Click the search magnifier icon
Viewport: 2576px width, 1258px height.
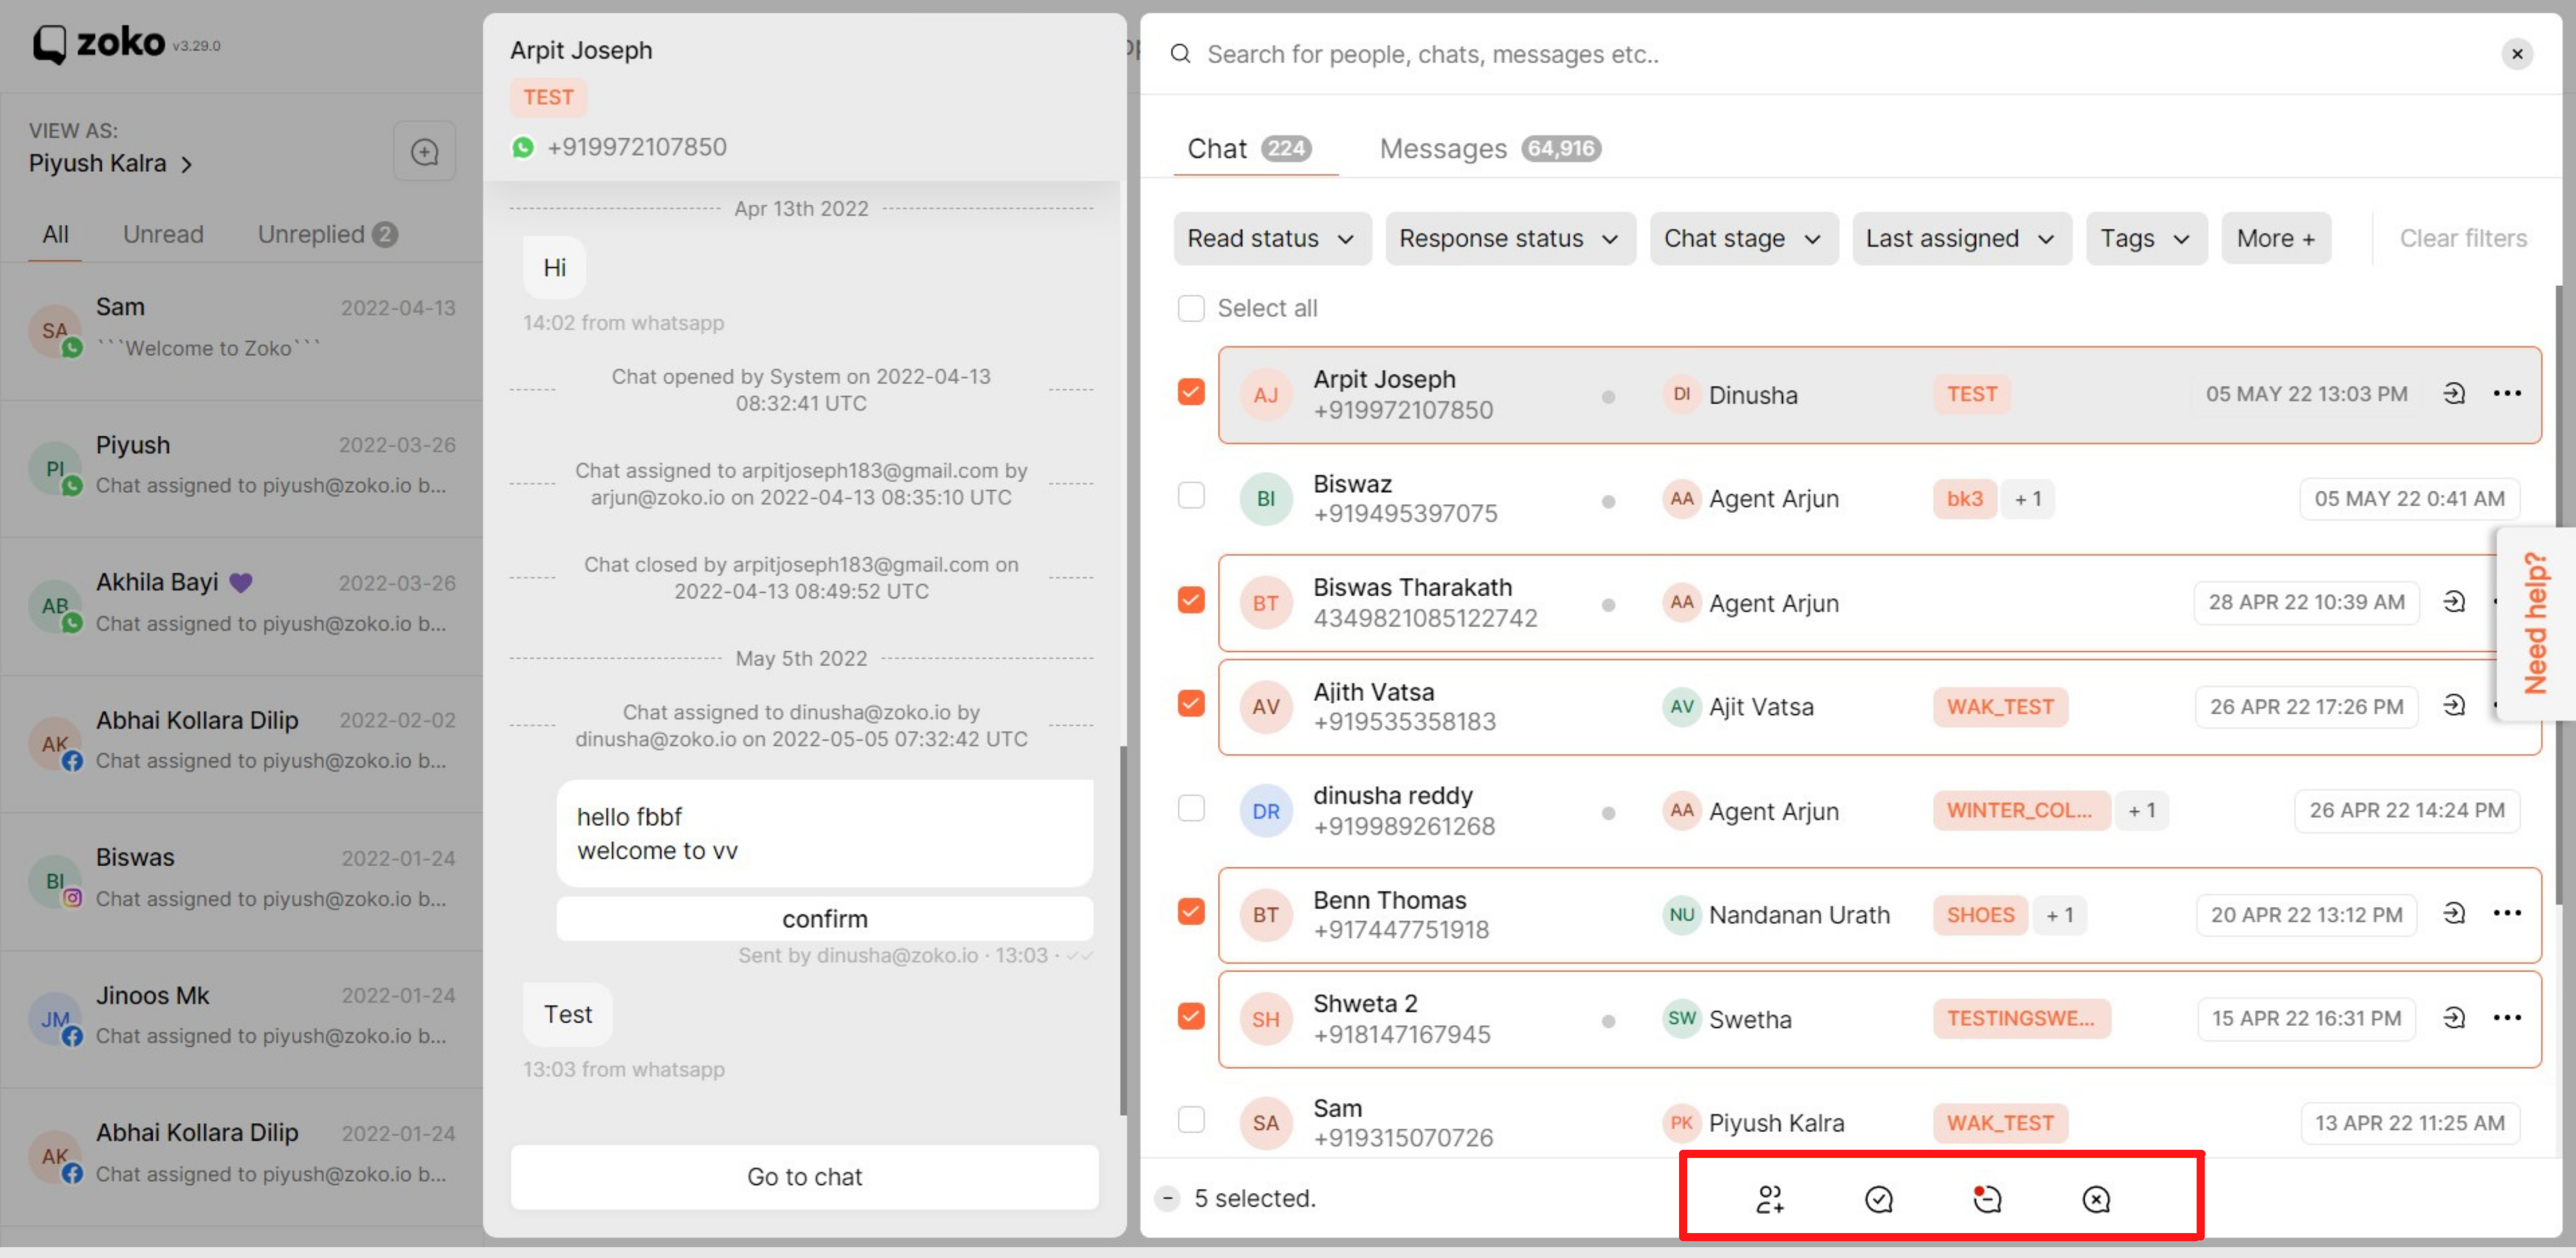tap(1180, 54)
